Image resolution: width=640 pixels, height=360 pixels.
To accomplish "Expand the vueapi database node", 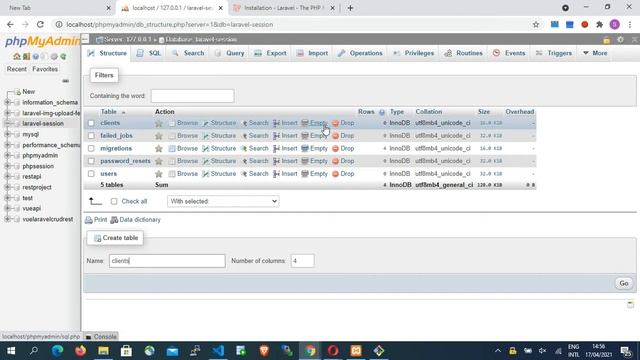I will (x=7, y=208).
